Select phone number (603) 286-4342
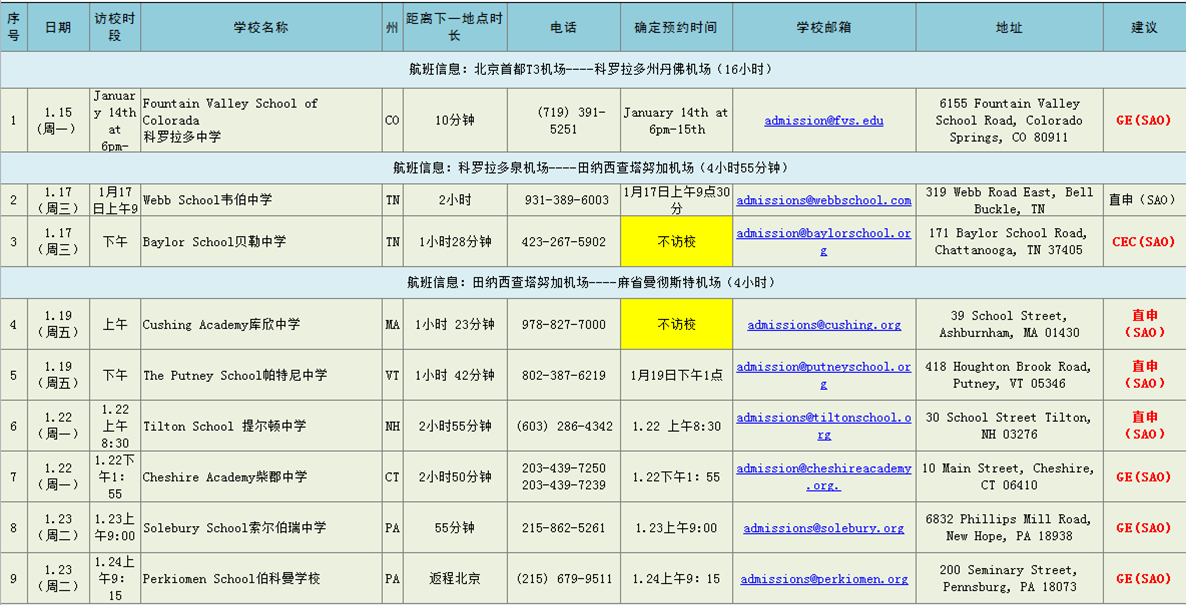The height and width of the screenshot is (605, 1186). 564,426
